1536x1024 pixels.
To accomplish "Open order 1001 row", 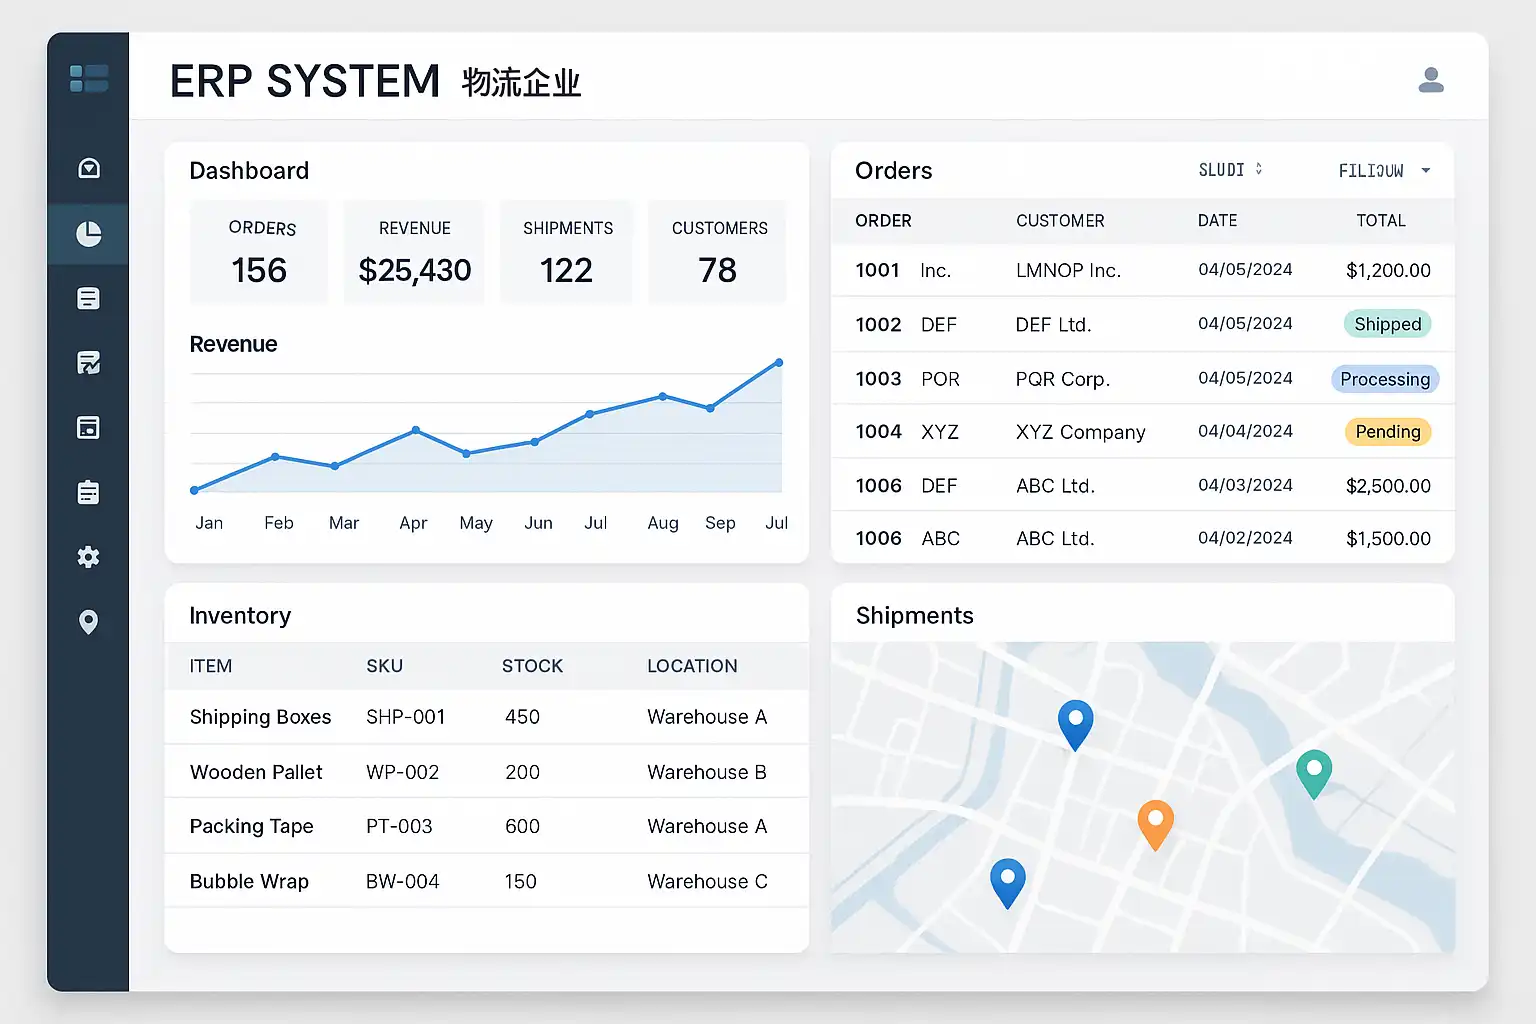I will [x=1142, y=270].
